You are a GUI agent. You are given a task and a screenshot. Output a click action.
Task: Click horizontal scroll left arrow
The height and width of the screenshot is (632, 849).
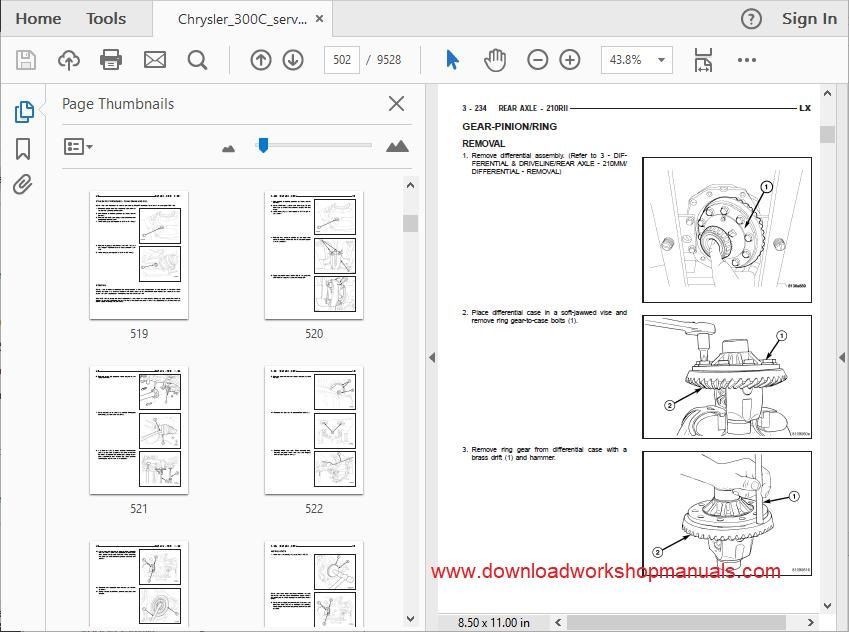(558, 622)
